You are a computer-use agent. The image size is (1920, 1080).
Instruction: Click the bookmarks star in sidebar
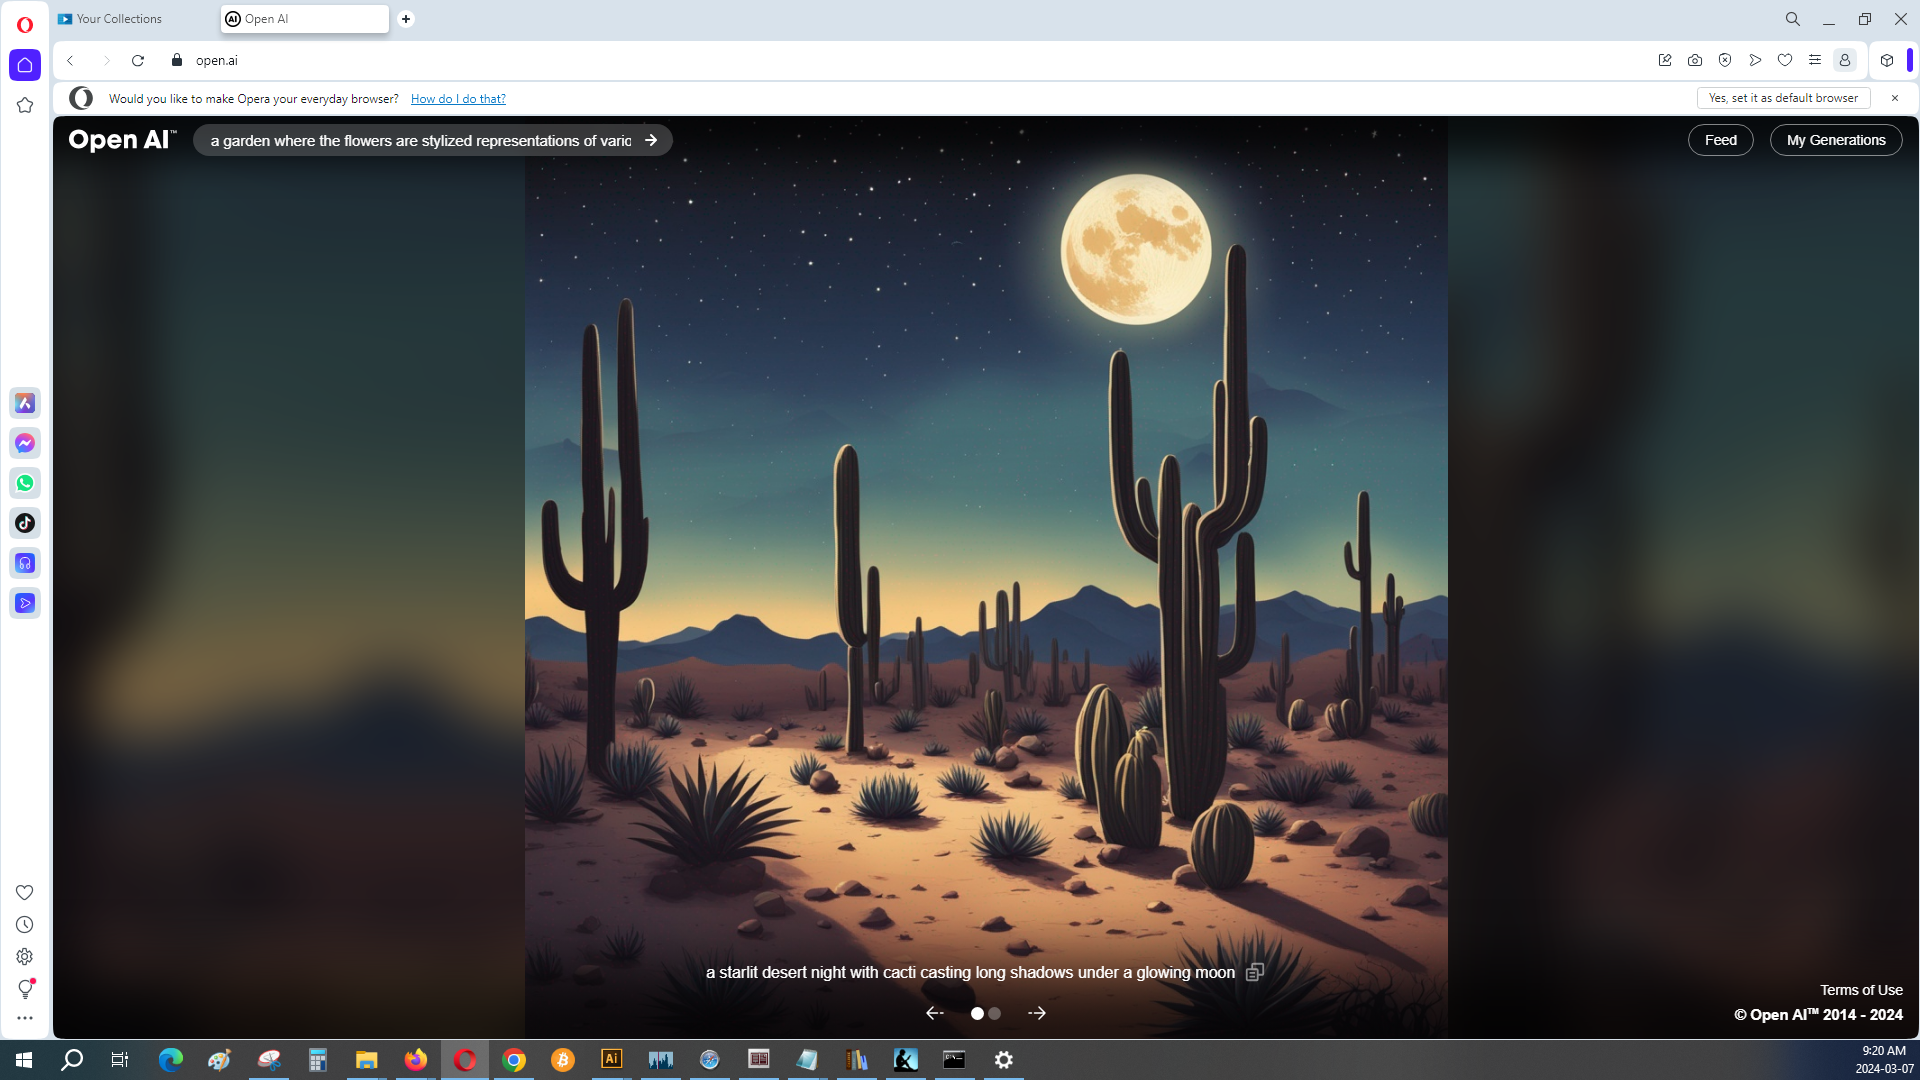tap(25, 105)
